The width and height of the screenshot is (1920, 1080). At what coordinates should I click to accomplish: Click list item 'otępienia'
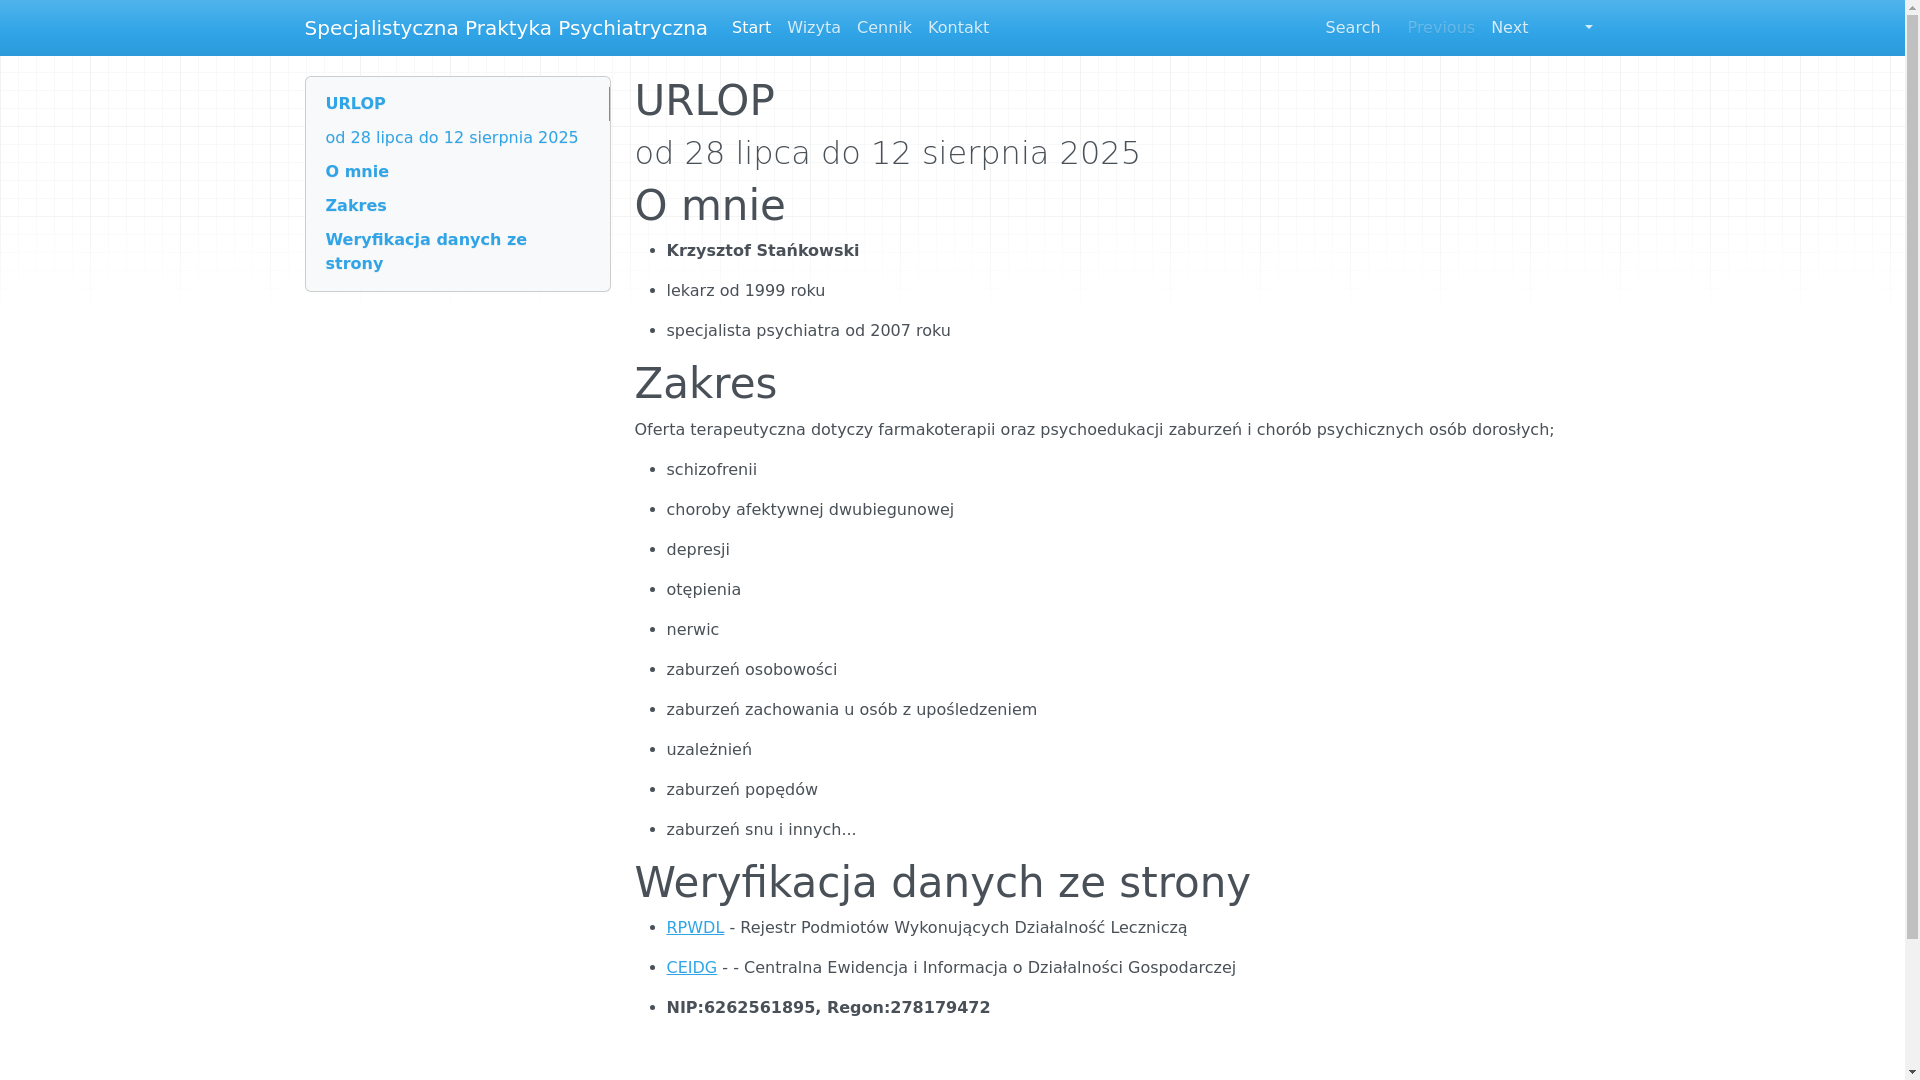(x=703, y=590)
